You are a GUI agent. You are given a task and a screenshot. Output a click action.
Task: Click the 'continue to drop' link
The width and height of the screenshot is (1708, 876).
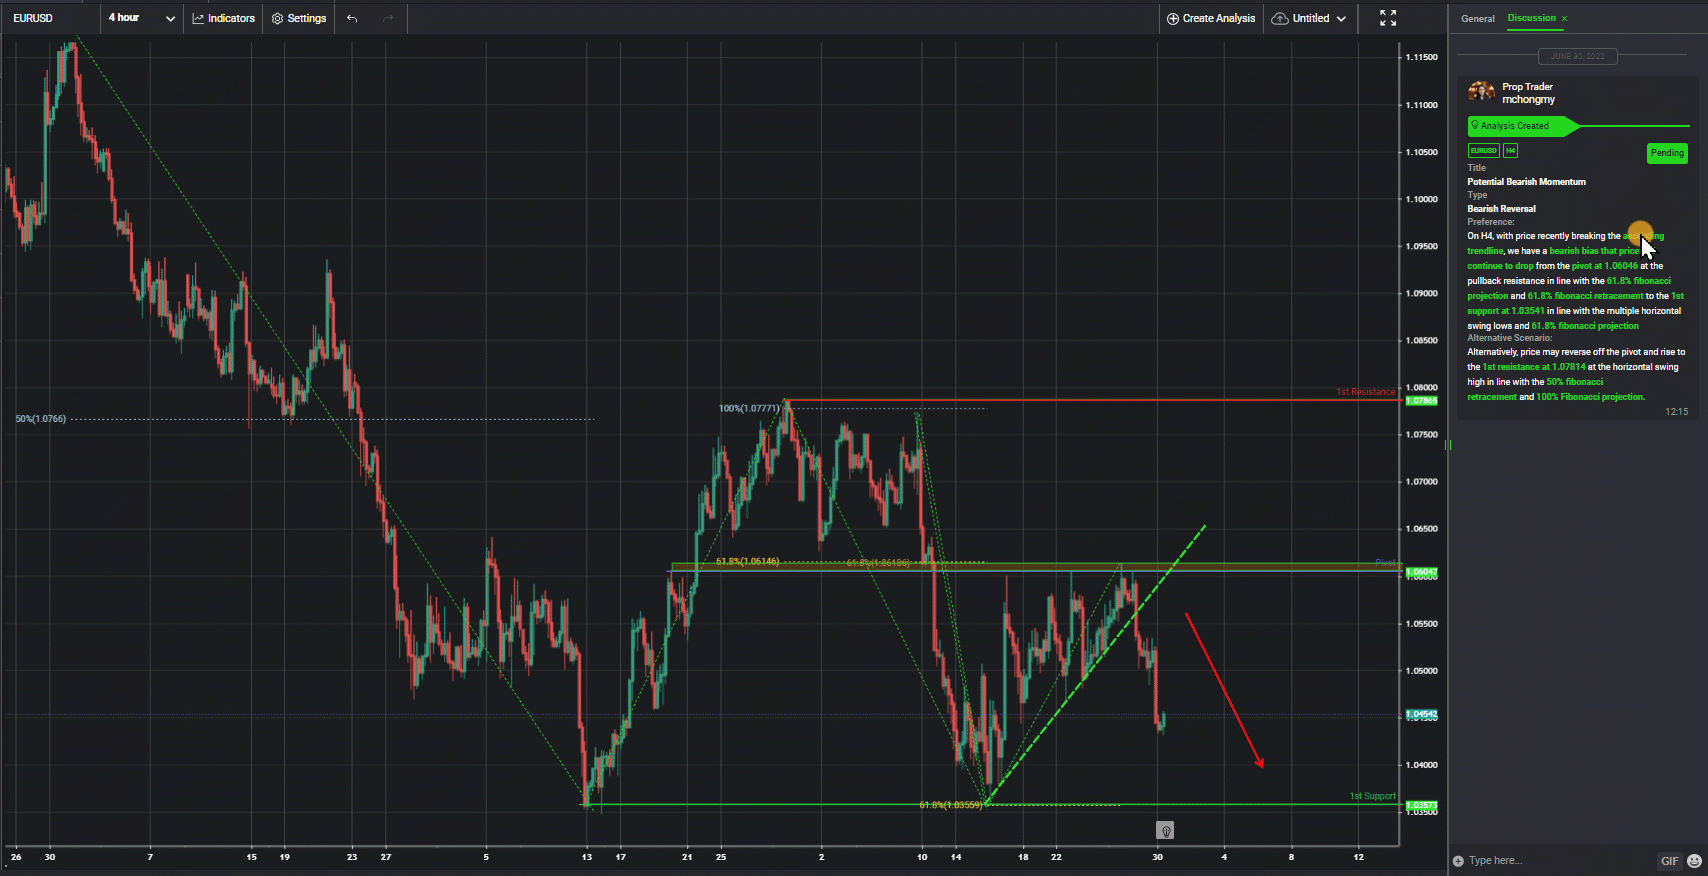[x=1500, y=266]
